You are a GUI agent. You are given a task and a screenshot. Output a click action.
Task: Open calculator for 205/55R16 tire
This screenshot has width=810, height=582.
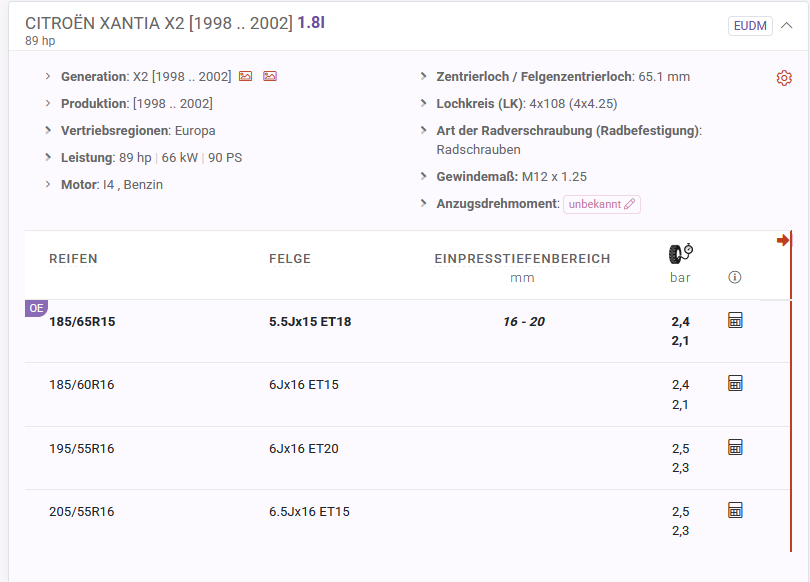click(x=735, y=510)
